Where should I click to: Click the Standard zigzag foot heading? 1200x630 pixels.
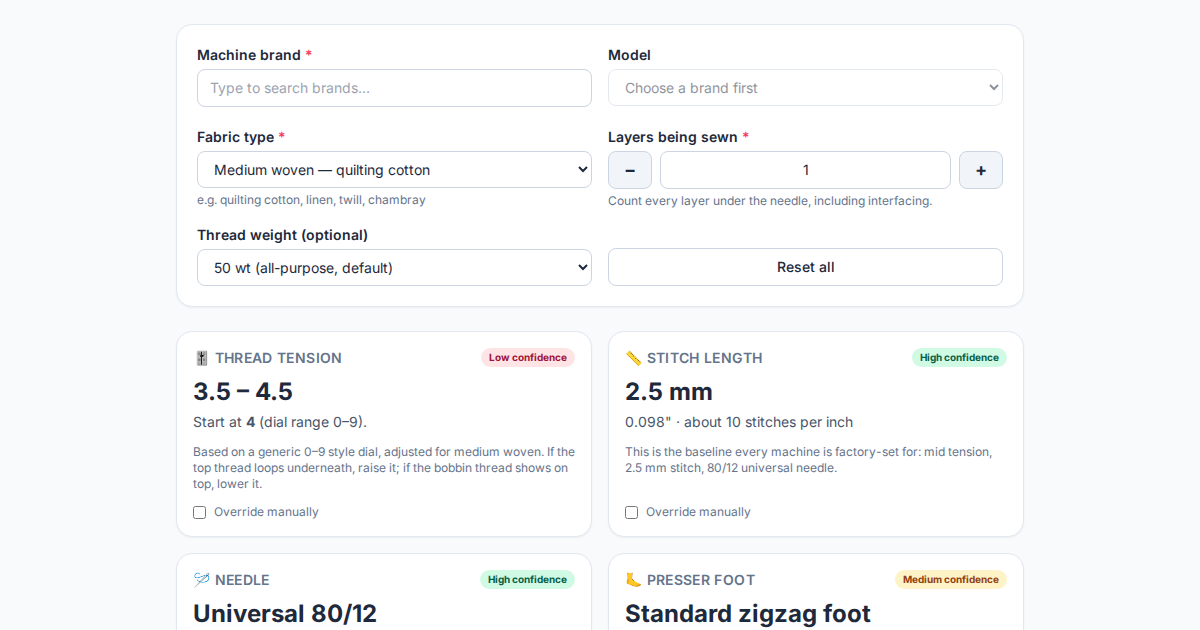(748, 613)
